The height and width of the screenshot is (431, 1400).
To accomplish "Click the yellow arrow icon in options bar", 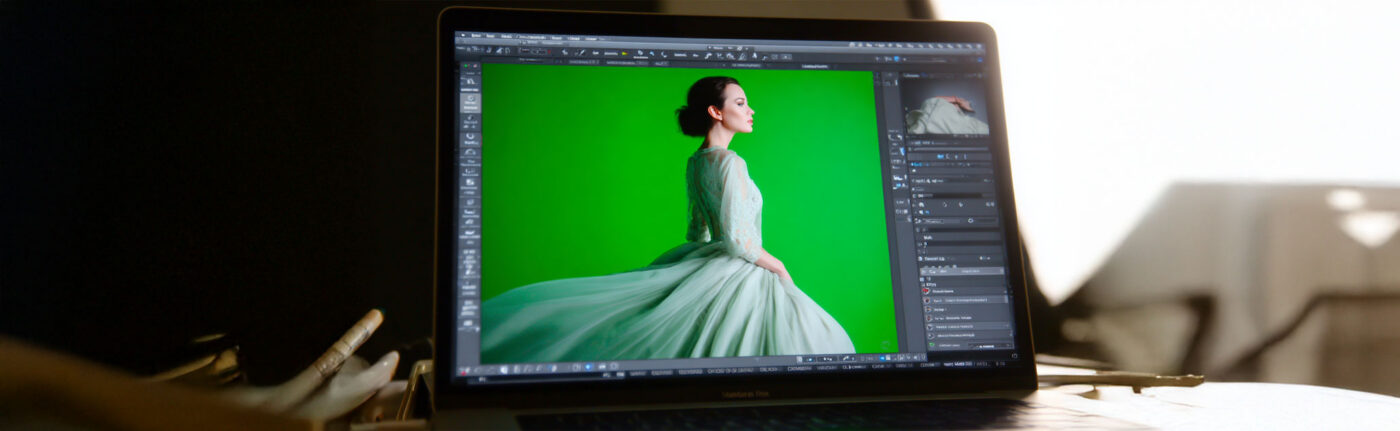I will pyautogui.click(x=625, y=53).
